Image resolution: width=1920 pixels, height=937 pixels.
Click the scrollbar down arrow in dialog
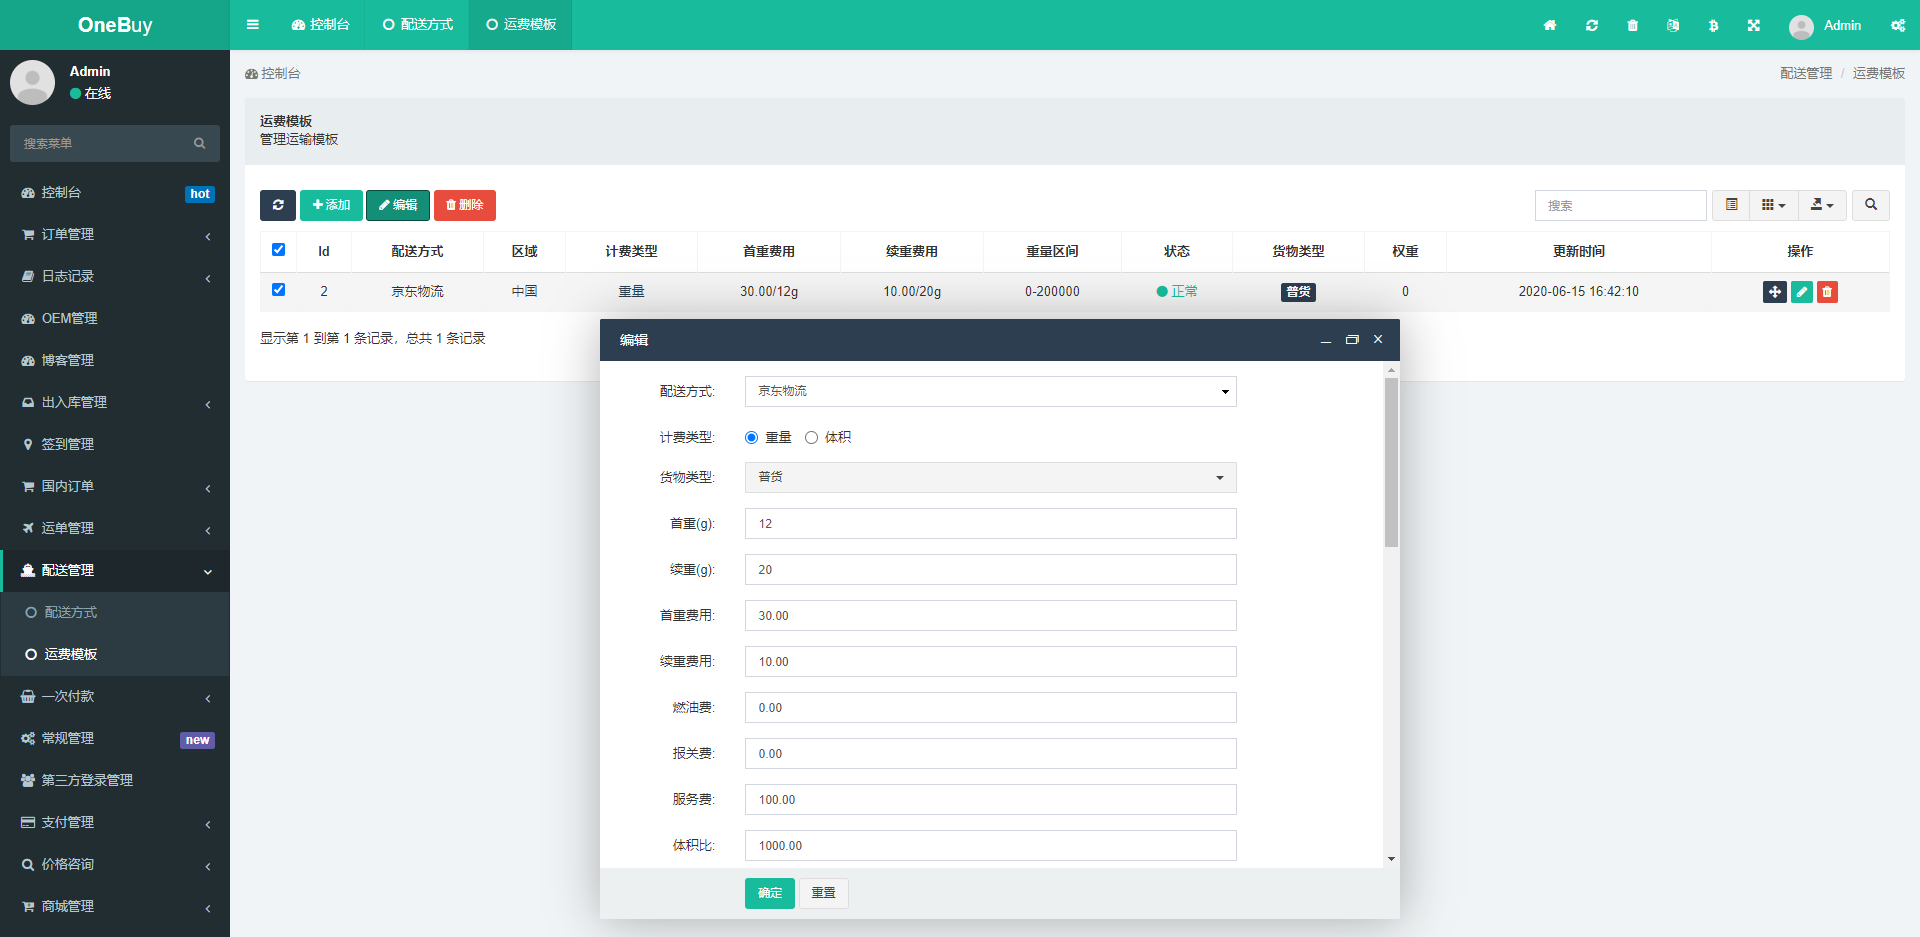pyautogui.click(x=1391, y=859)
